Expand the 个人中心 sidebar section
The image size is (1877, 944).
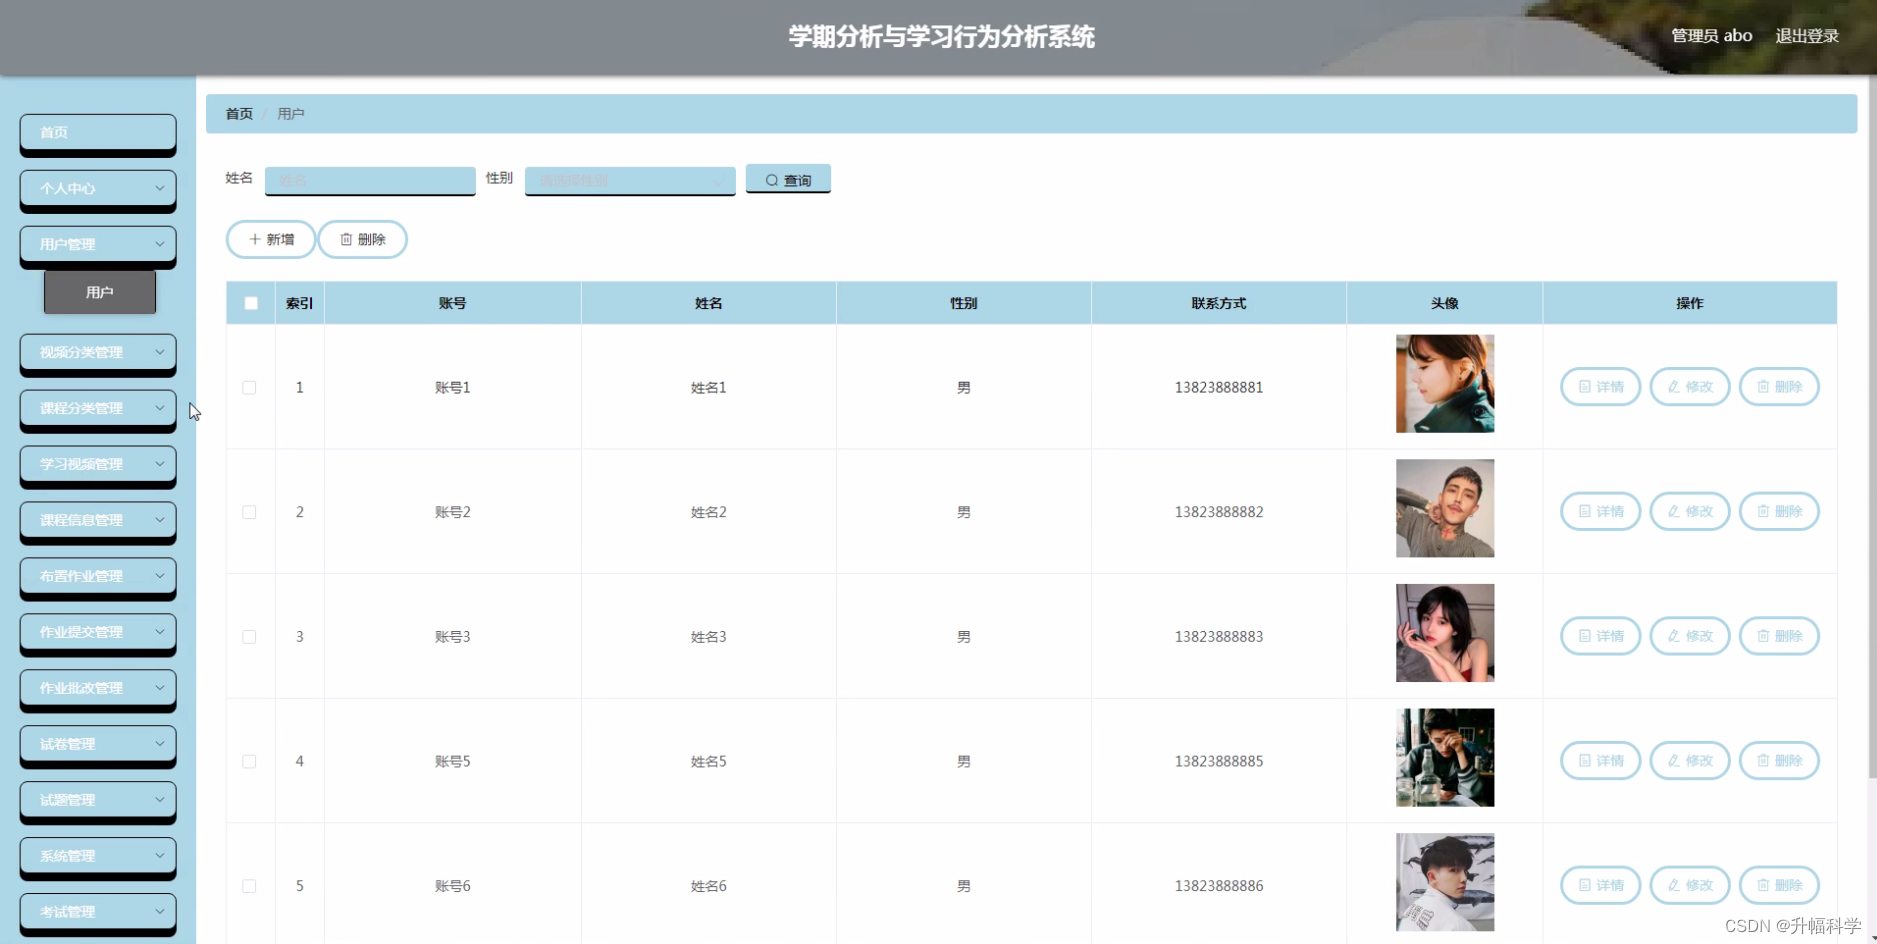coord(97,189)
